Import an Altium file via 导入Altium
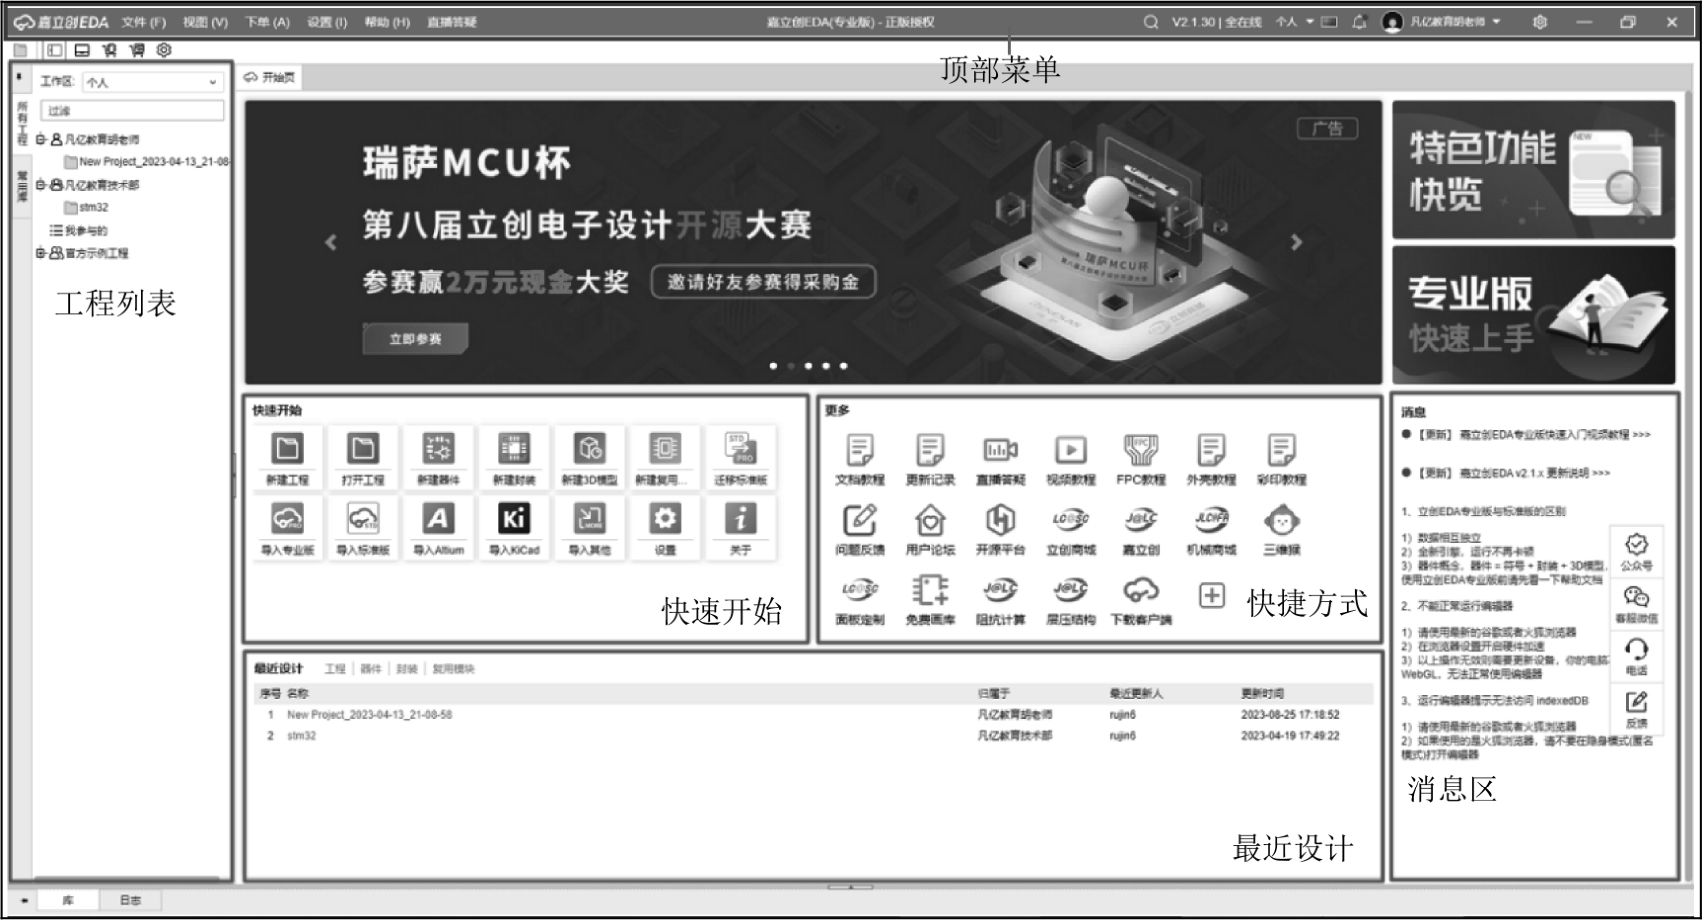 pyautogui.click(x=438, y=518)
